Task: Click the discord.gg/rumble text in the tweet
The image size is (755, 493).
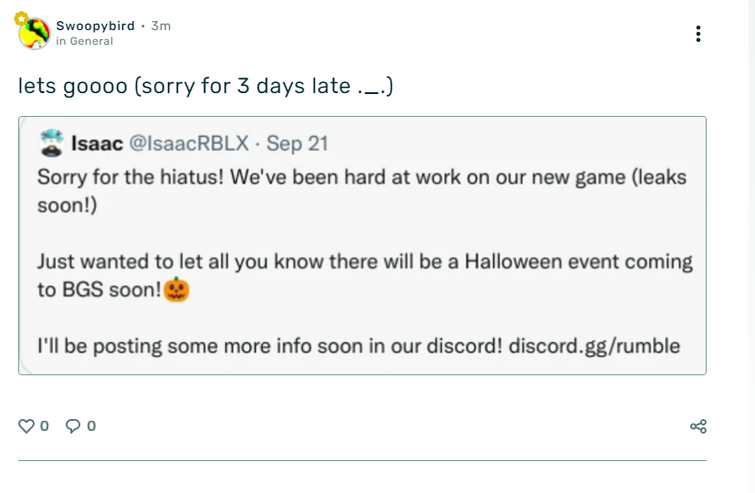Action: [594, 346]
